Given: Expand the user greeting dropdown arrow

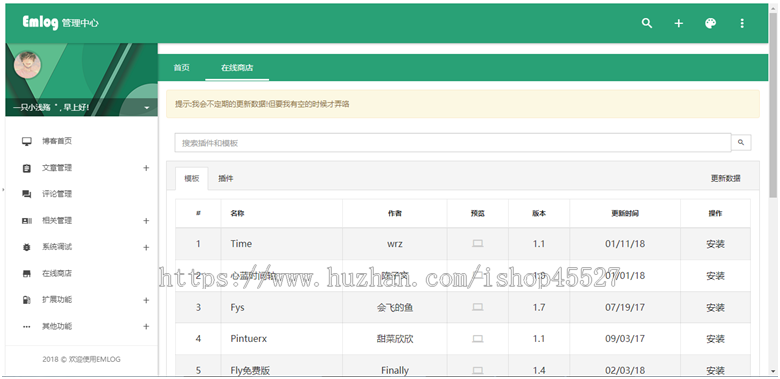Looking at the screenshot, I should point(147,108).
